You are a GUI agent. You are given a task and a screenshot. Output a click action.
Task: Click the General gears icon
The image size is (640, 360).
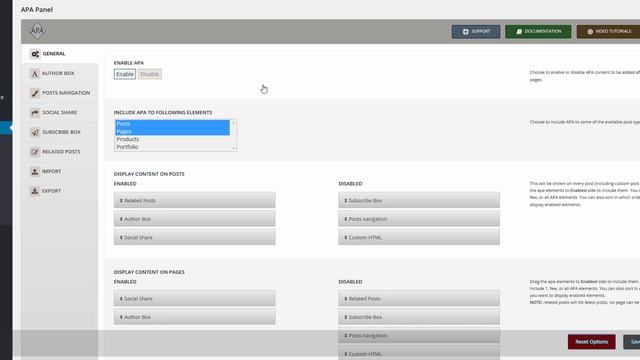[35, 54]
